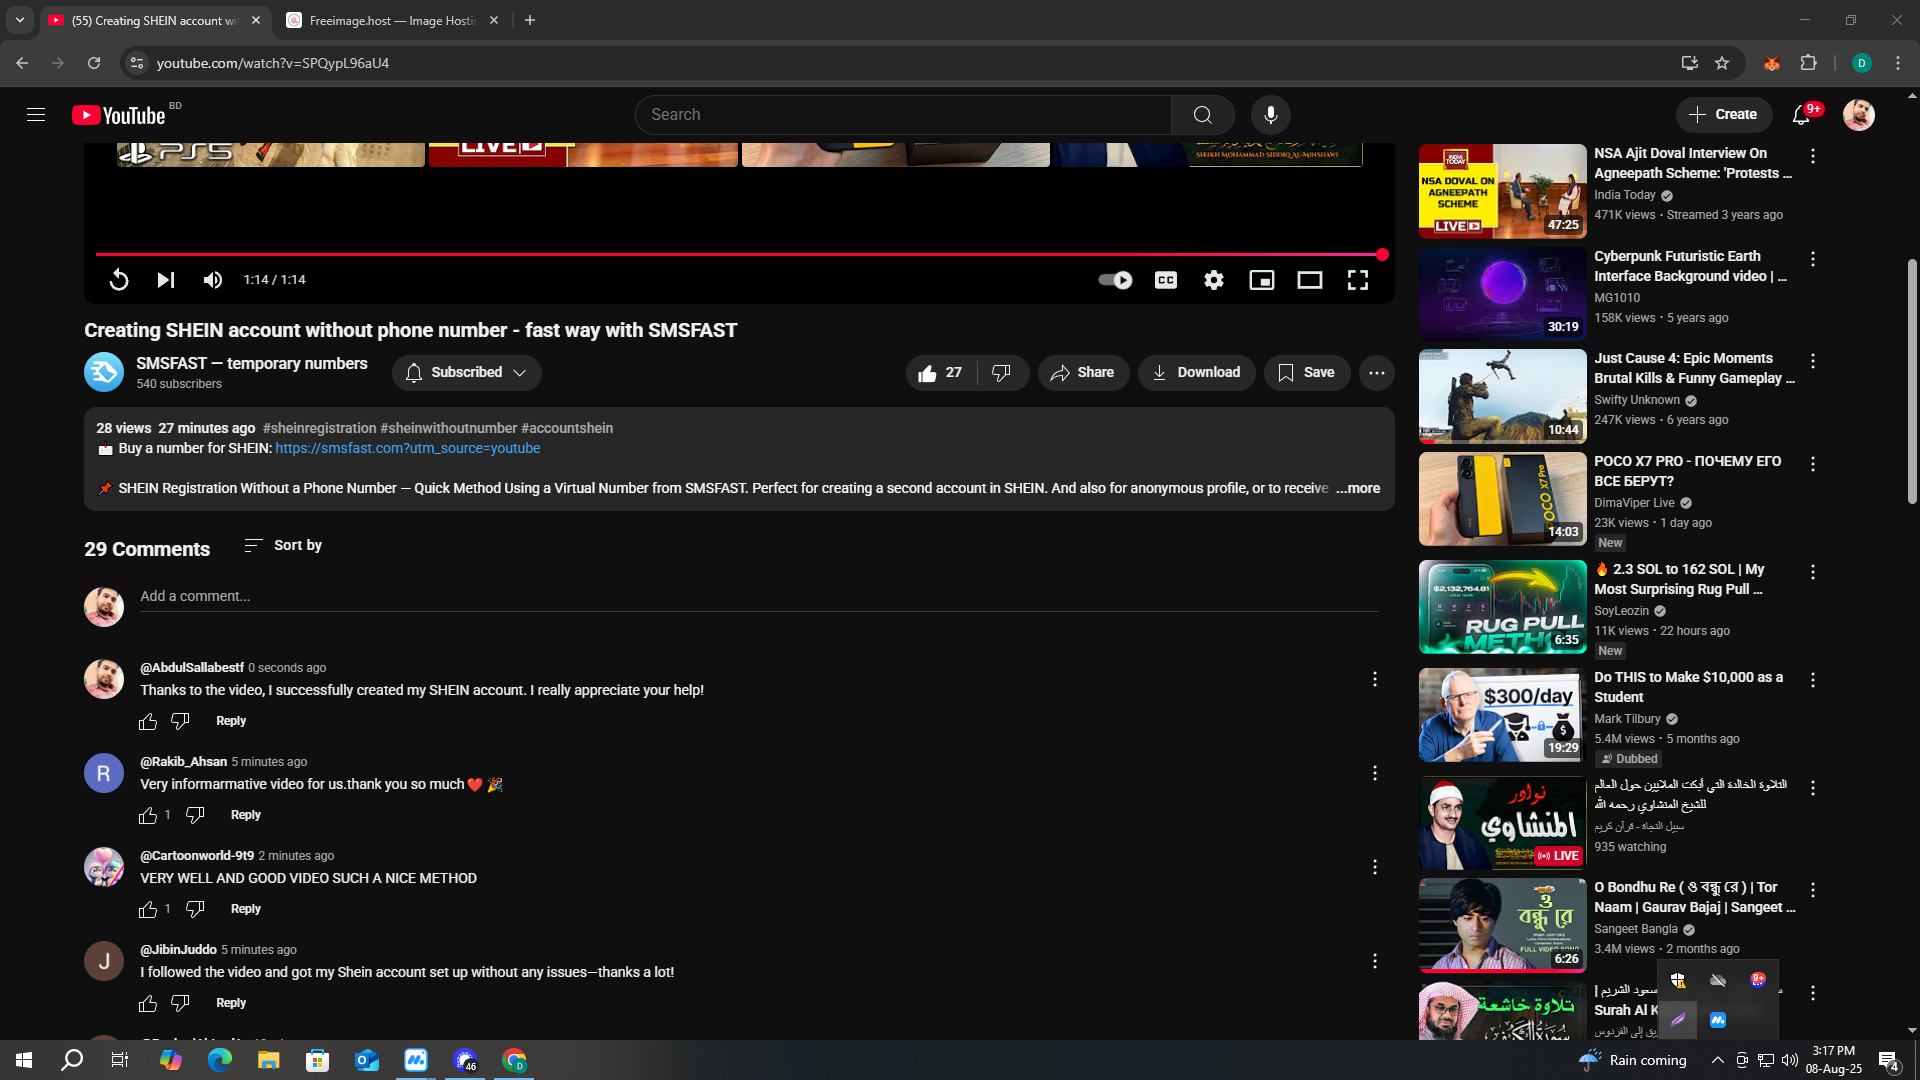Viewport: 1920px width, 1080px height.
Task: Click the search magnifier button
Action: [x=1202, y=115]
